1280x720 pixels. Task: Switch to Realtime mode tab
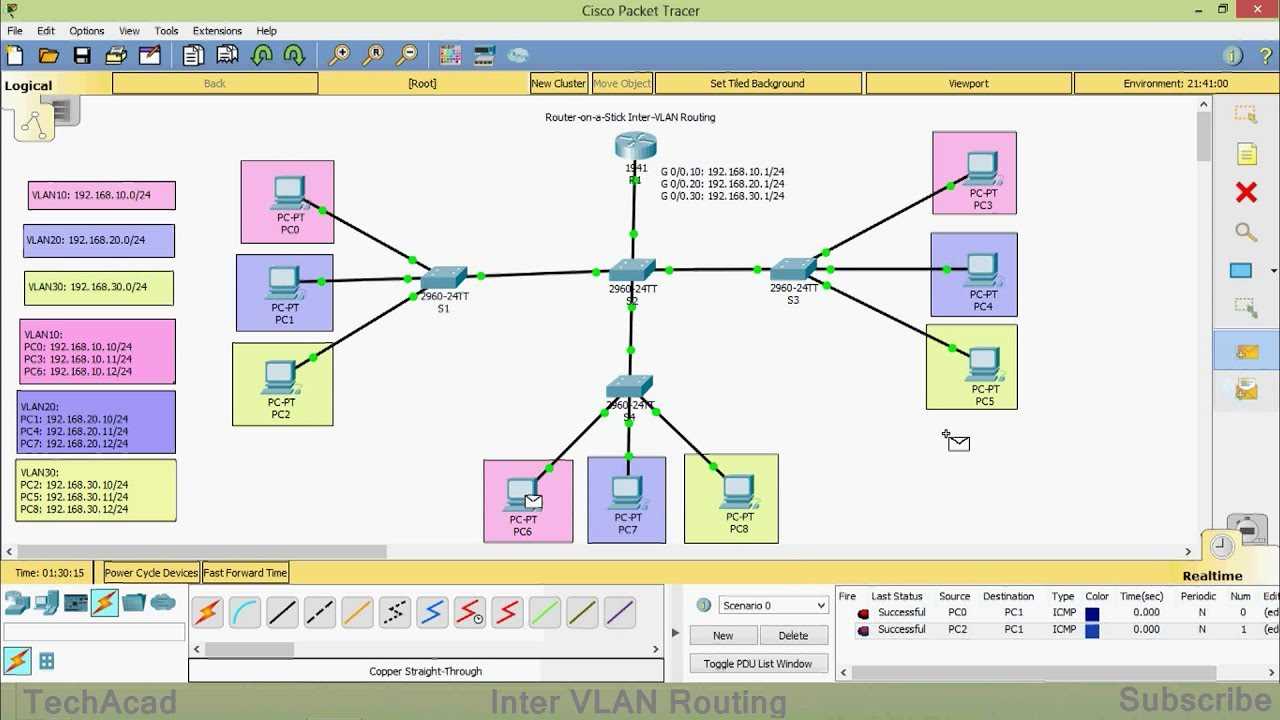pos(1212,576)
